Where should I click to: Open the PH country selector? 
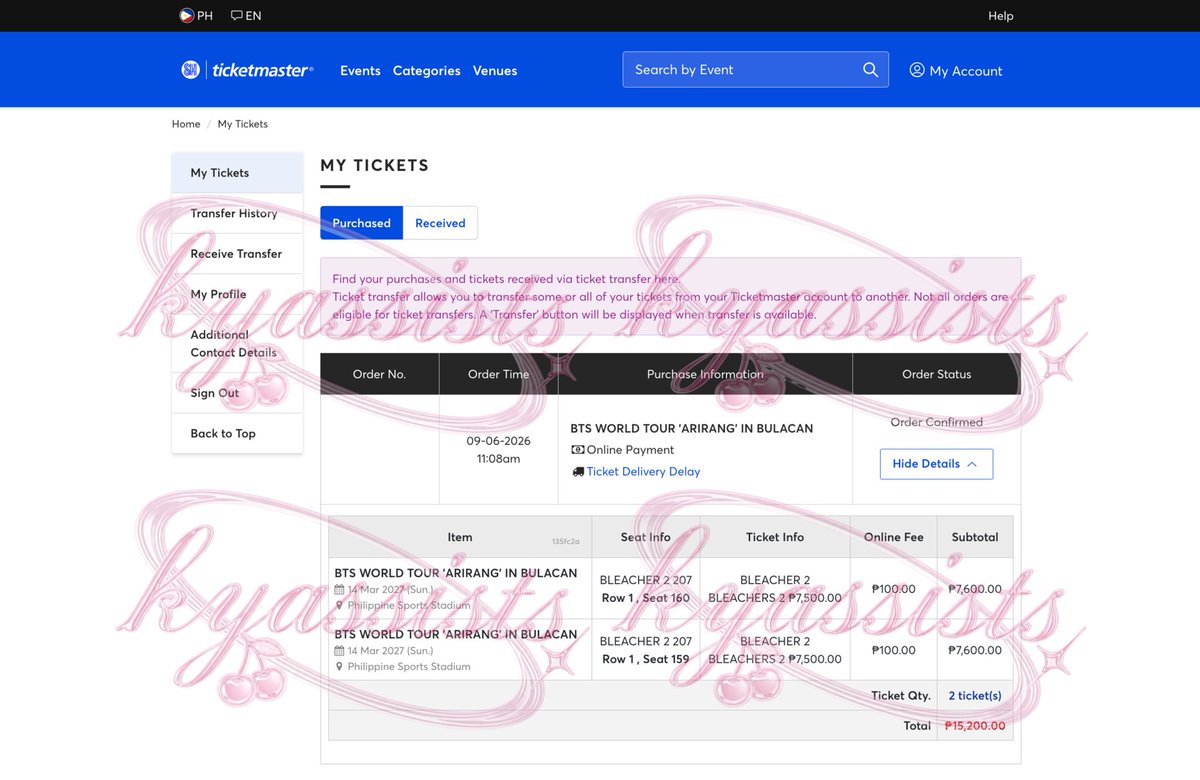click(x=196, y=16)
